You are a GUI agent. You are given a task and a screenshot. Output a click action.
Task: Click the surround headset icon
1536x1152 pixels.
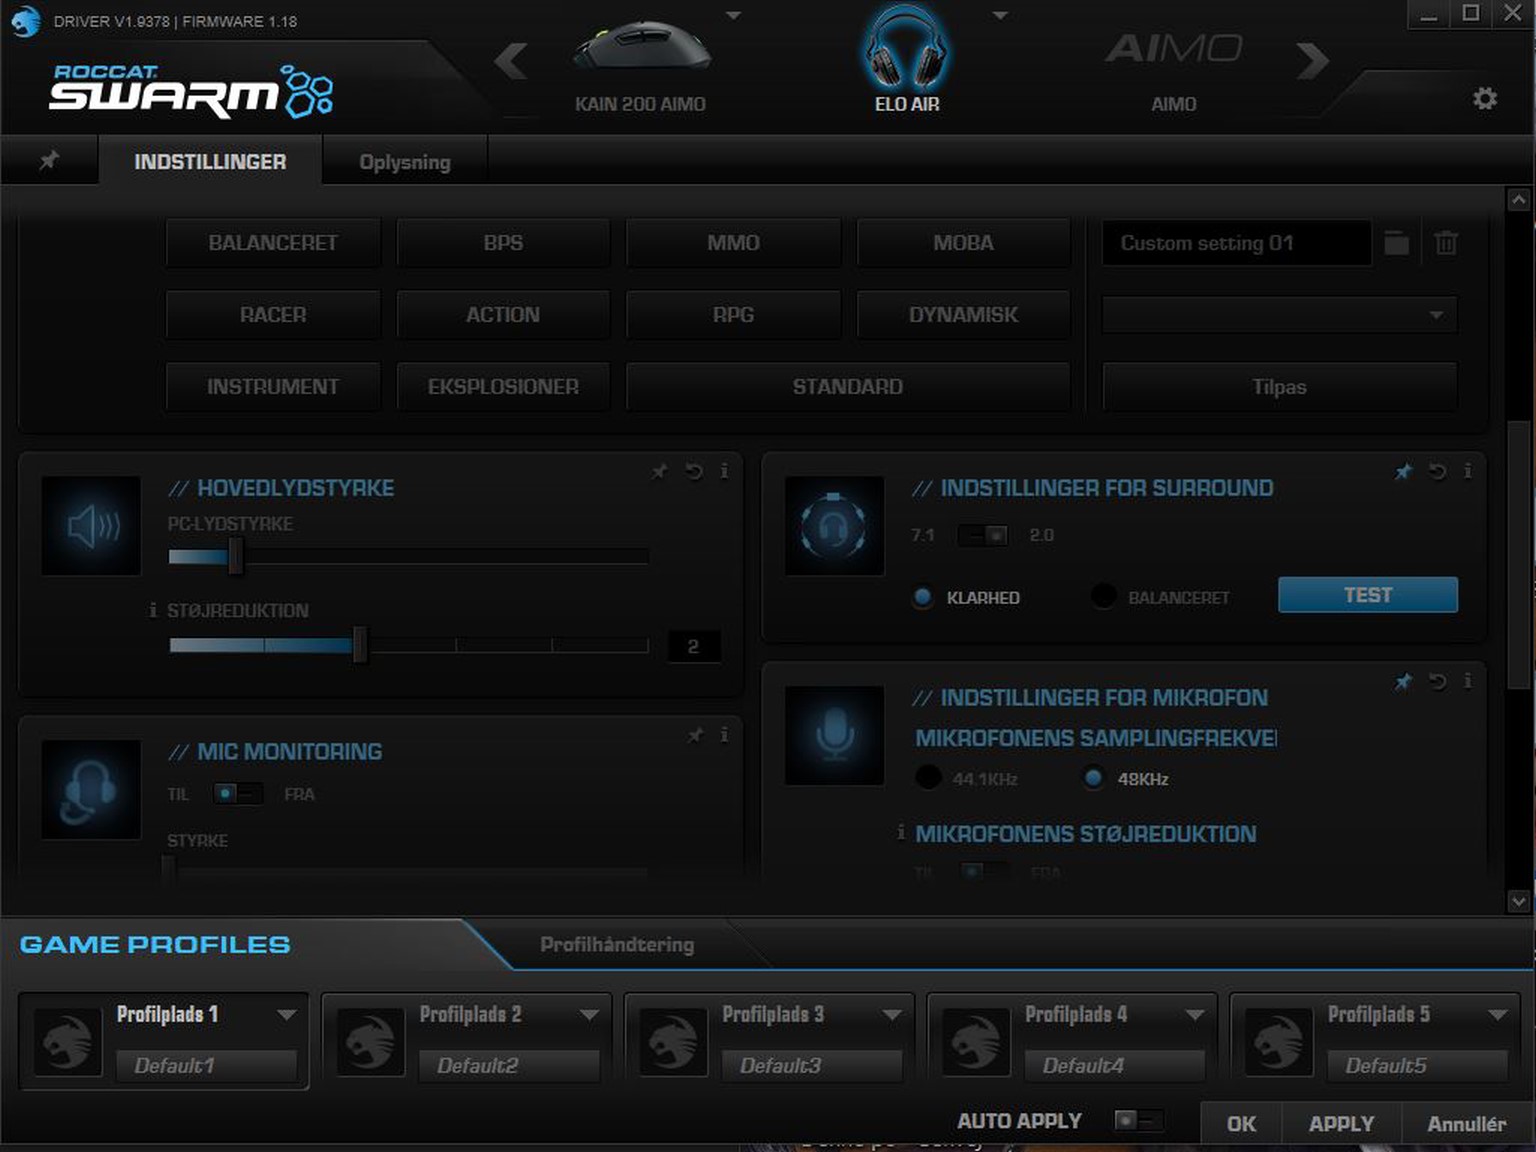pyautogui.click(x=834, y=525)
